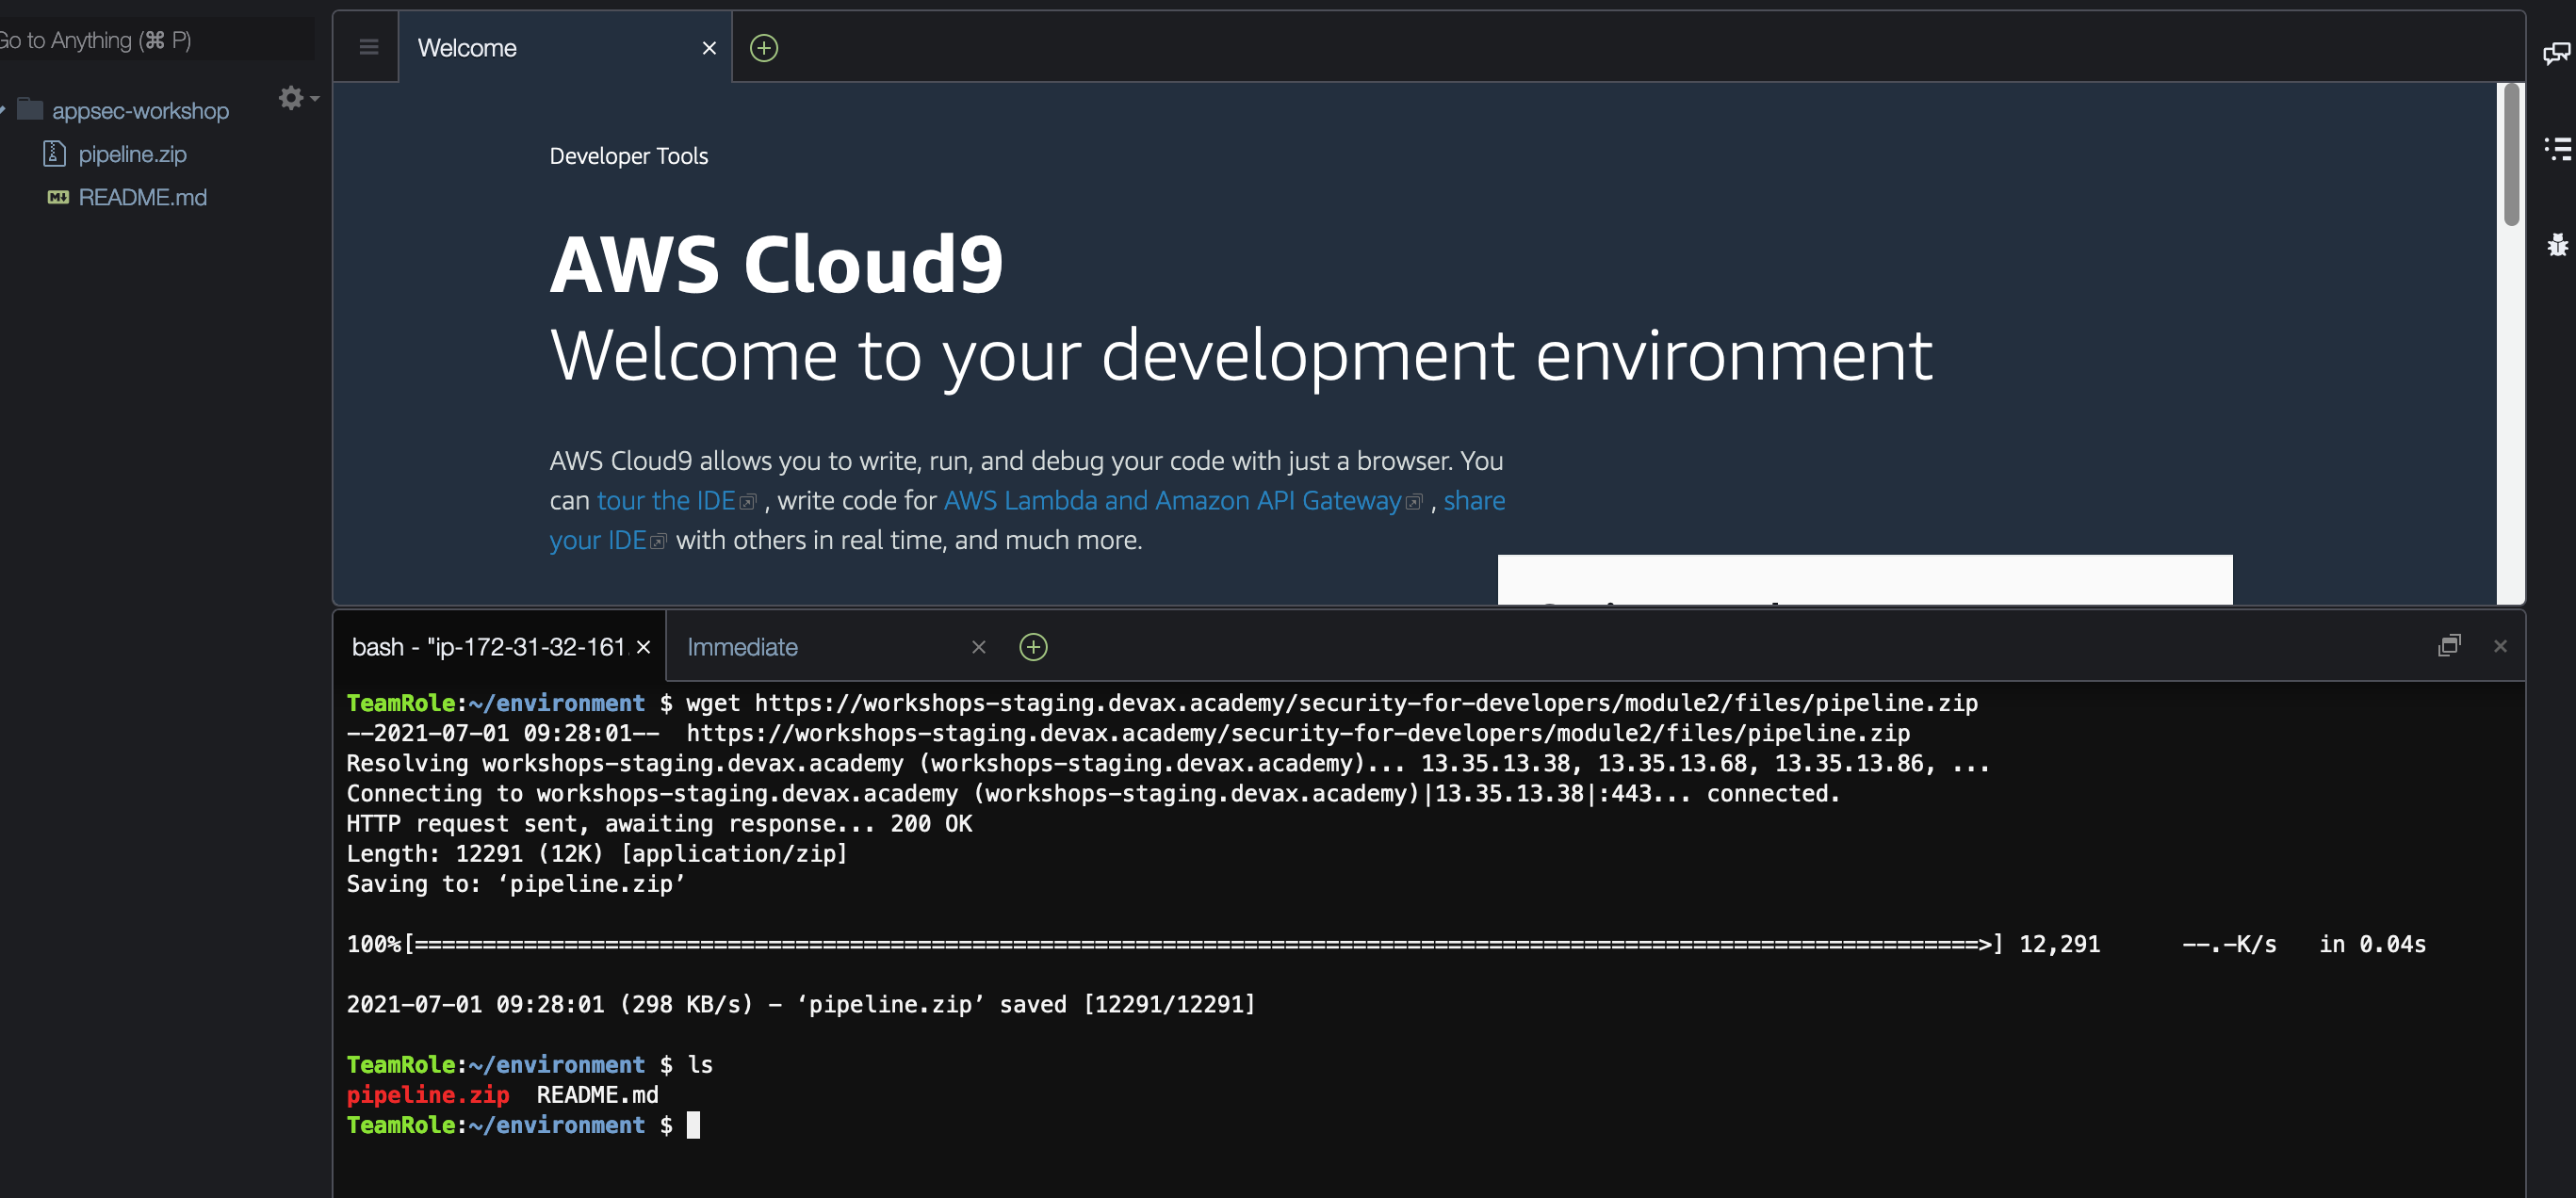The width and height of the screenshot is (2576, 1198).
Task: Click the wget URL on the first terminal line
Action: tap(1366, 703)
